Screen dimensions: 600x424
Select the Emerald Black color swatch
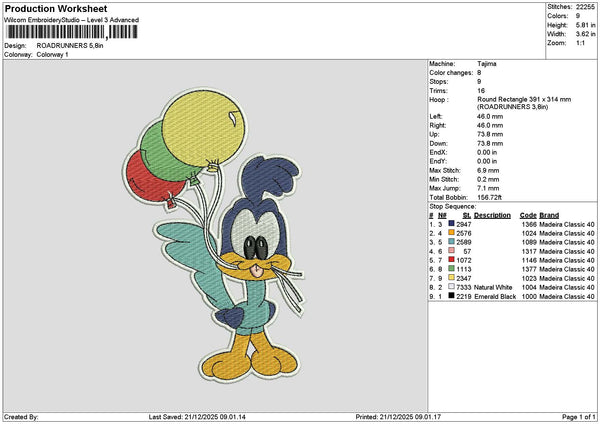[x=451, y=296]
